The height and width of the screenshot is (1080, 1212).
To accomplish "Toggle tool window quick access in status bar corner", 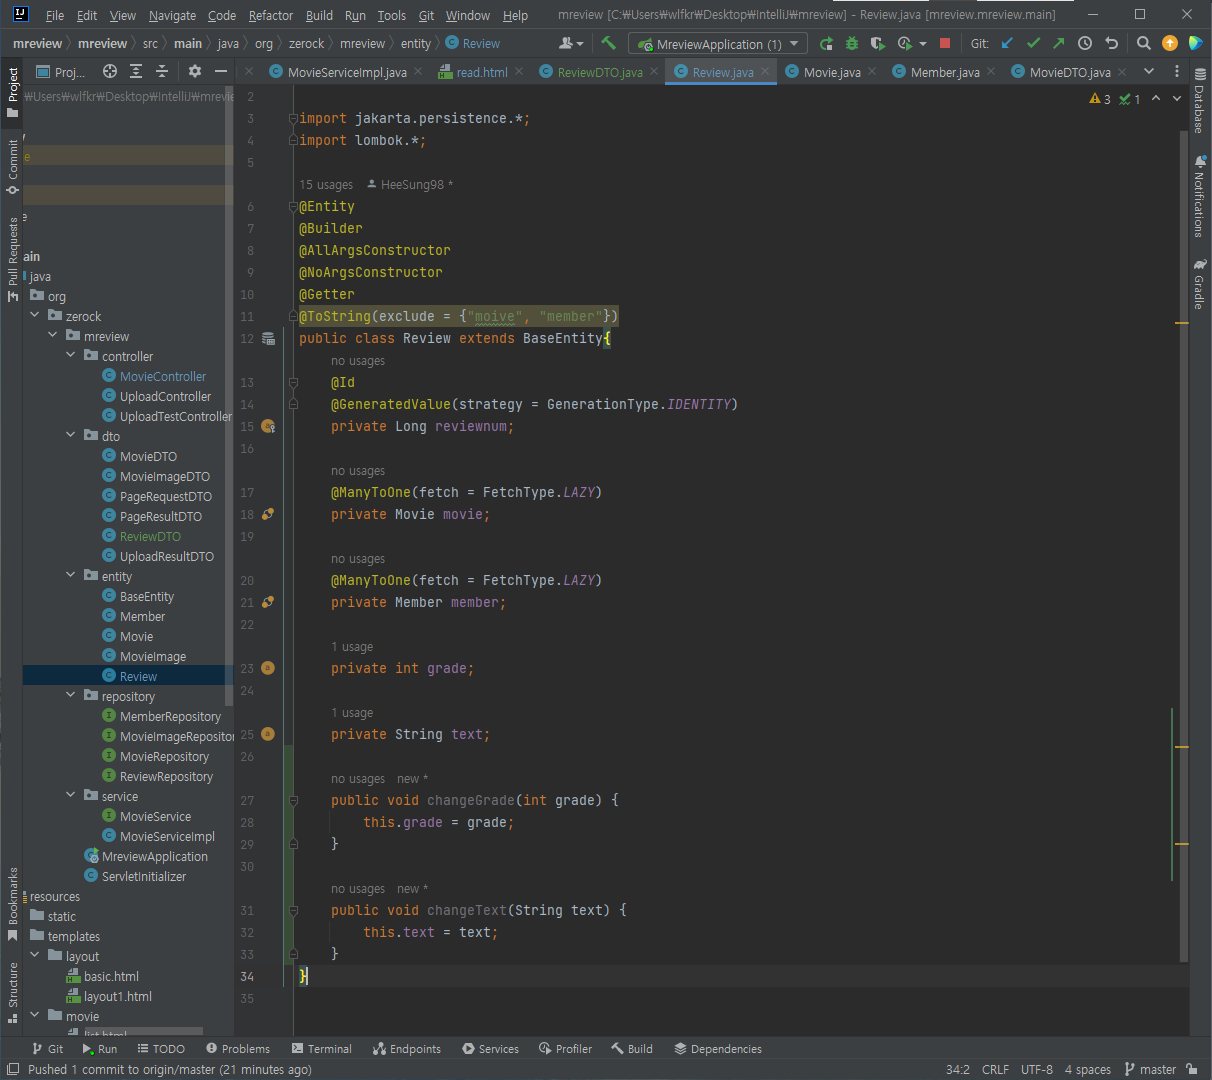I will pyautogui.click(x=12, y=1069).
